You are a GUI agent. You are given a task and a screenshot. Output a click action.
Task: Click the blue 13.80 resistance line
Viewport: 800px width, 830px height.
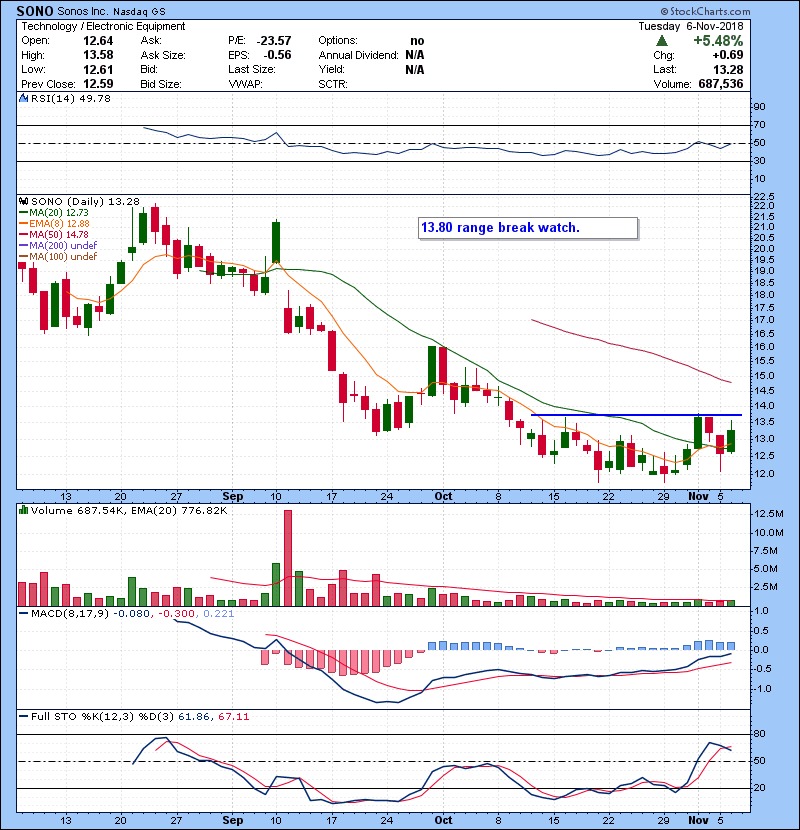pos(636,415)
